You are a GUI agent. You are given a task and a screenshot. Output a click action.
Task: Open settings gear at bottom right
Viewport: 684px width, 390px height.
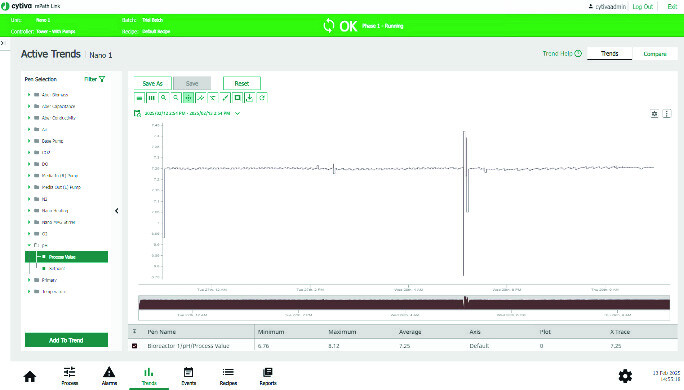[x=625, y=376]
